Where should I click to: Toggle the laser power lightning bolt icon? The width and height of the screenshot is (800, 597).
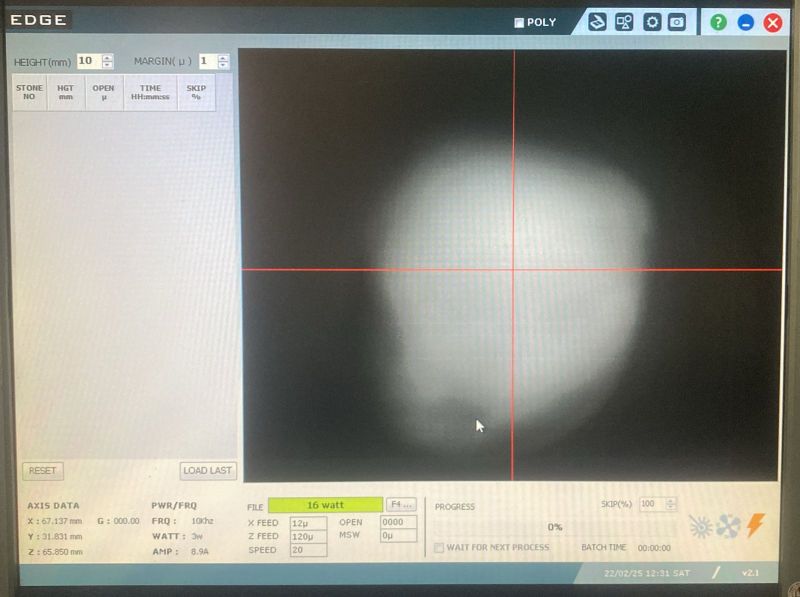(x=756, y=525)
